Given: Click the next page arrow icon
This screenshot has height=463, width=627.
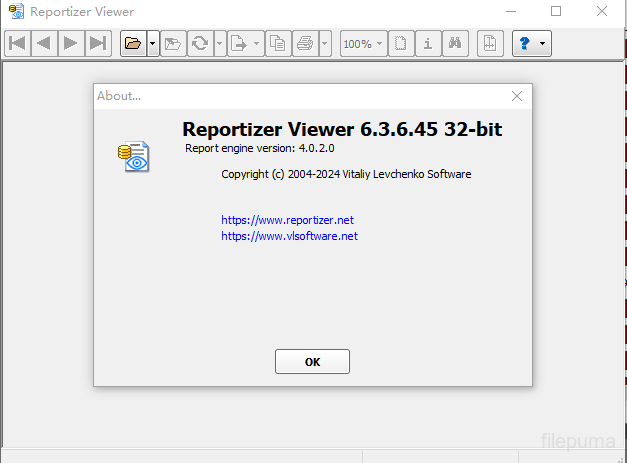Looking at the screenshot, I should [70, 43].
